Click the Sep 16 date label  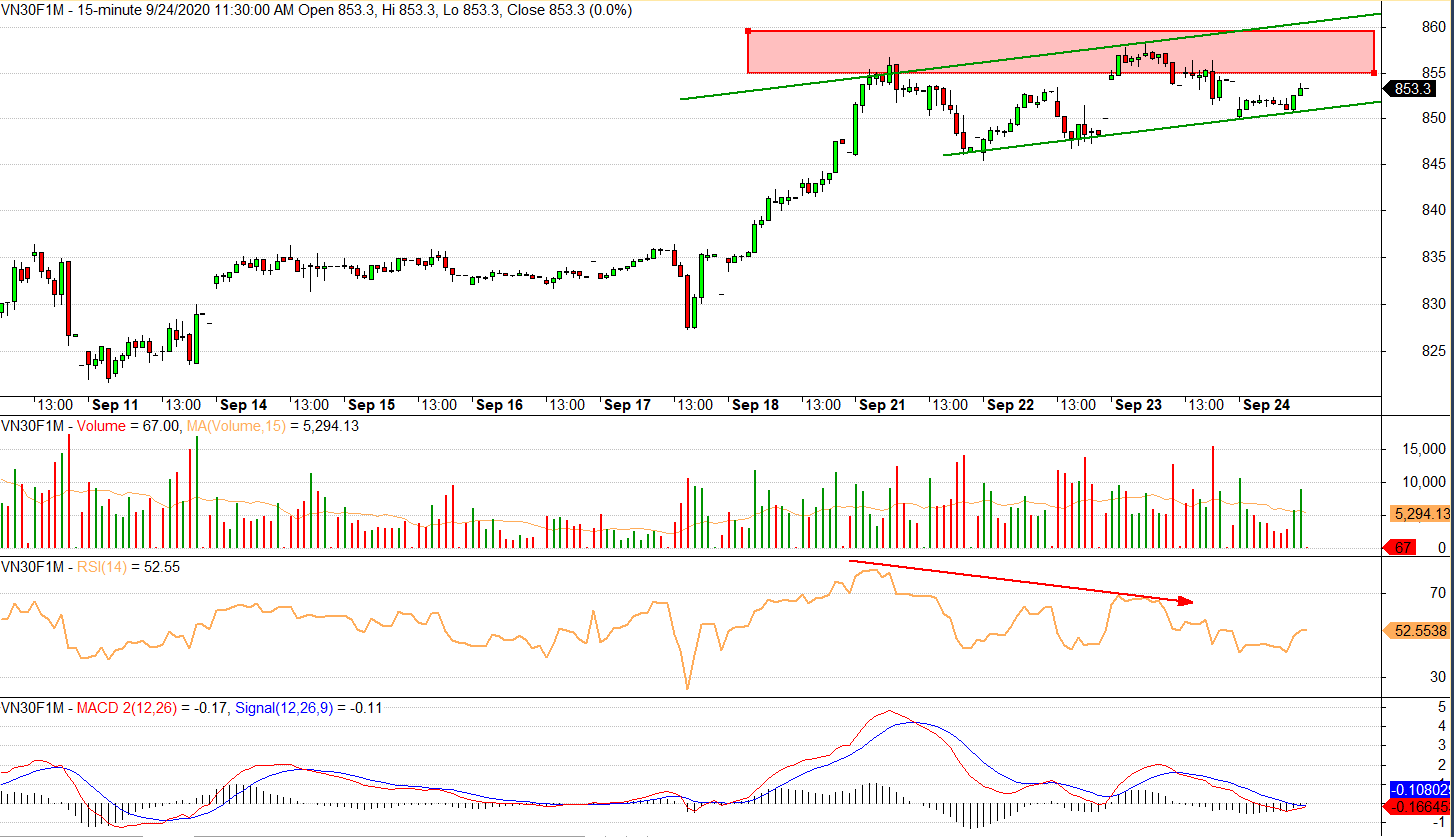[499, 405]
